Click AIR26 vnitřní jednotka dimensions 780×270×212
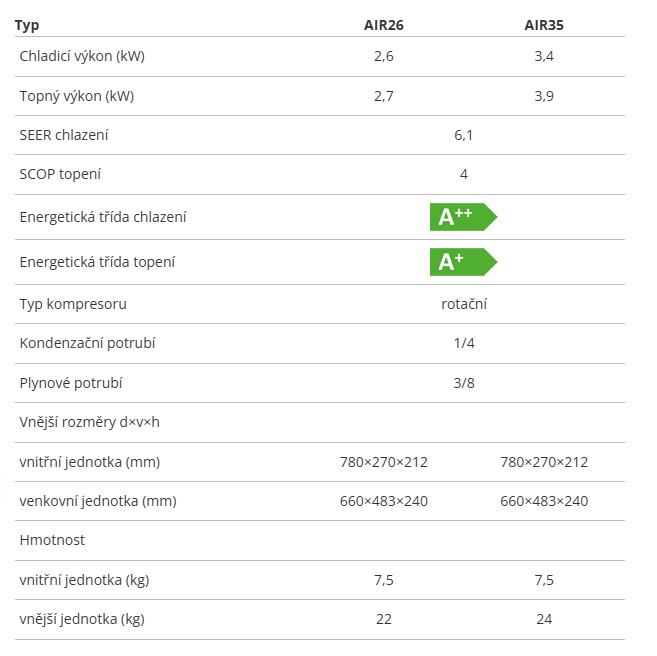657x656 pixels. click(383, 462)
